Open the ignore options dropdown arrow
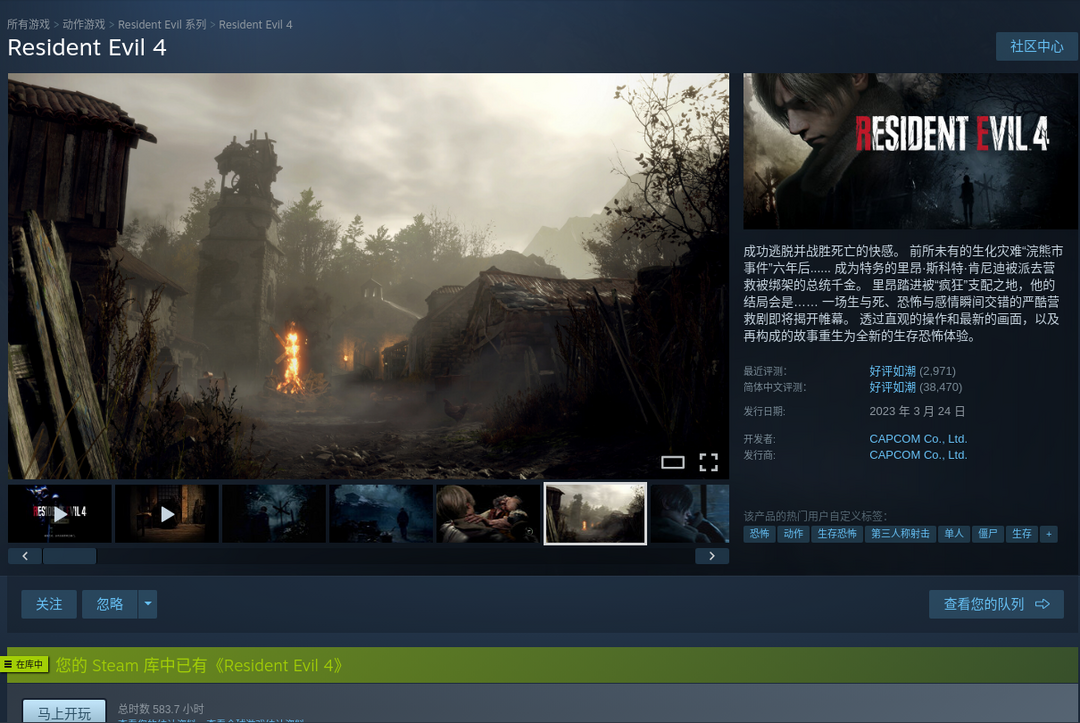Viewport: 1080px width, 723px height. point(147,604)
